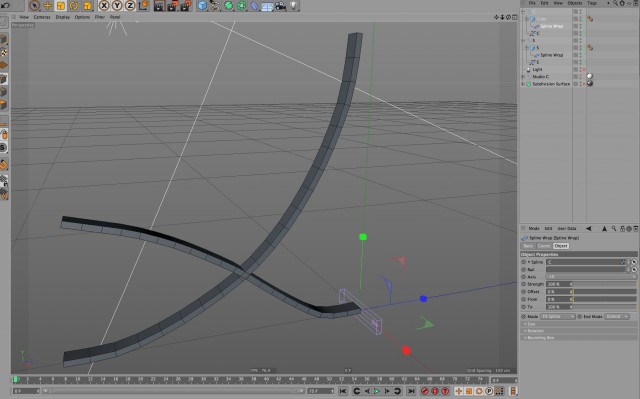Switch to the Basic tab

[528, 246]
